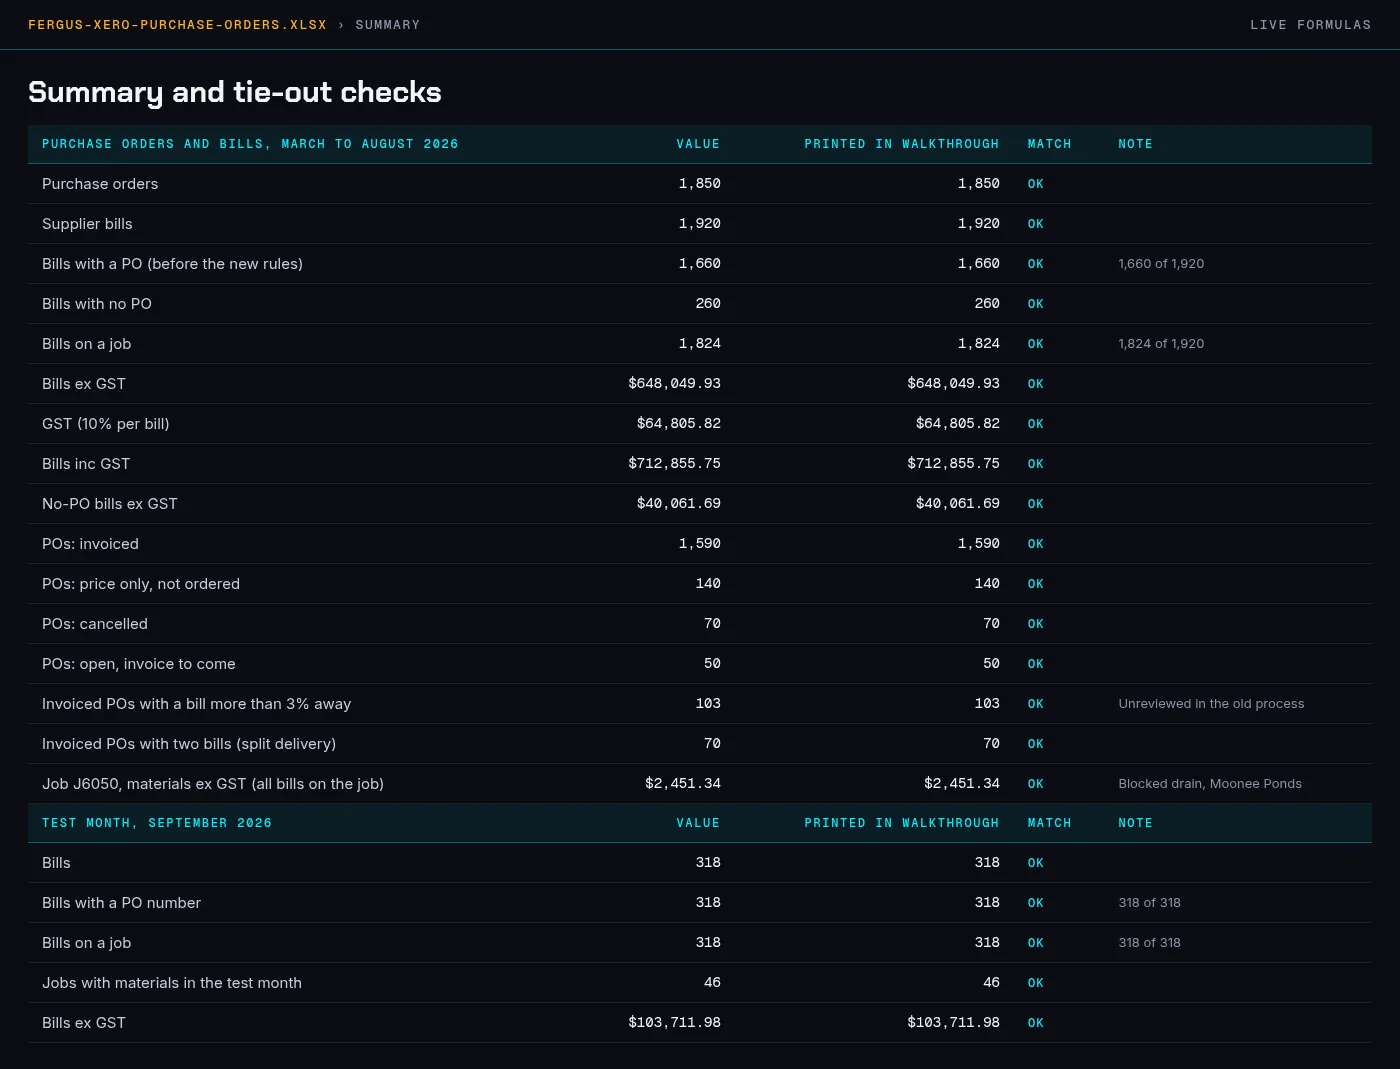
Task: Select 'Invoiced POs with two bills (split delivery)'
Action: click(x=189, y=744)
